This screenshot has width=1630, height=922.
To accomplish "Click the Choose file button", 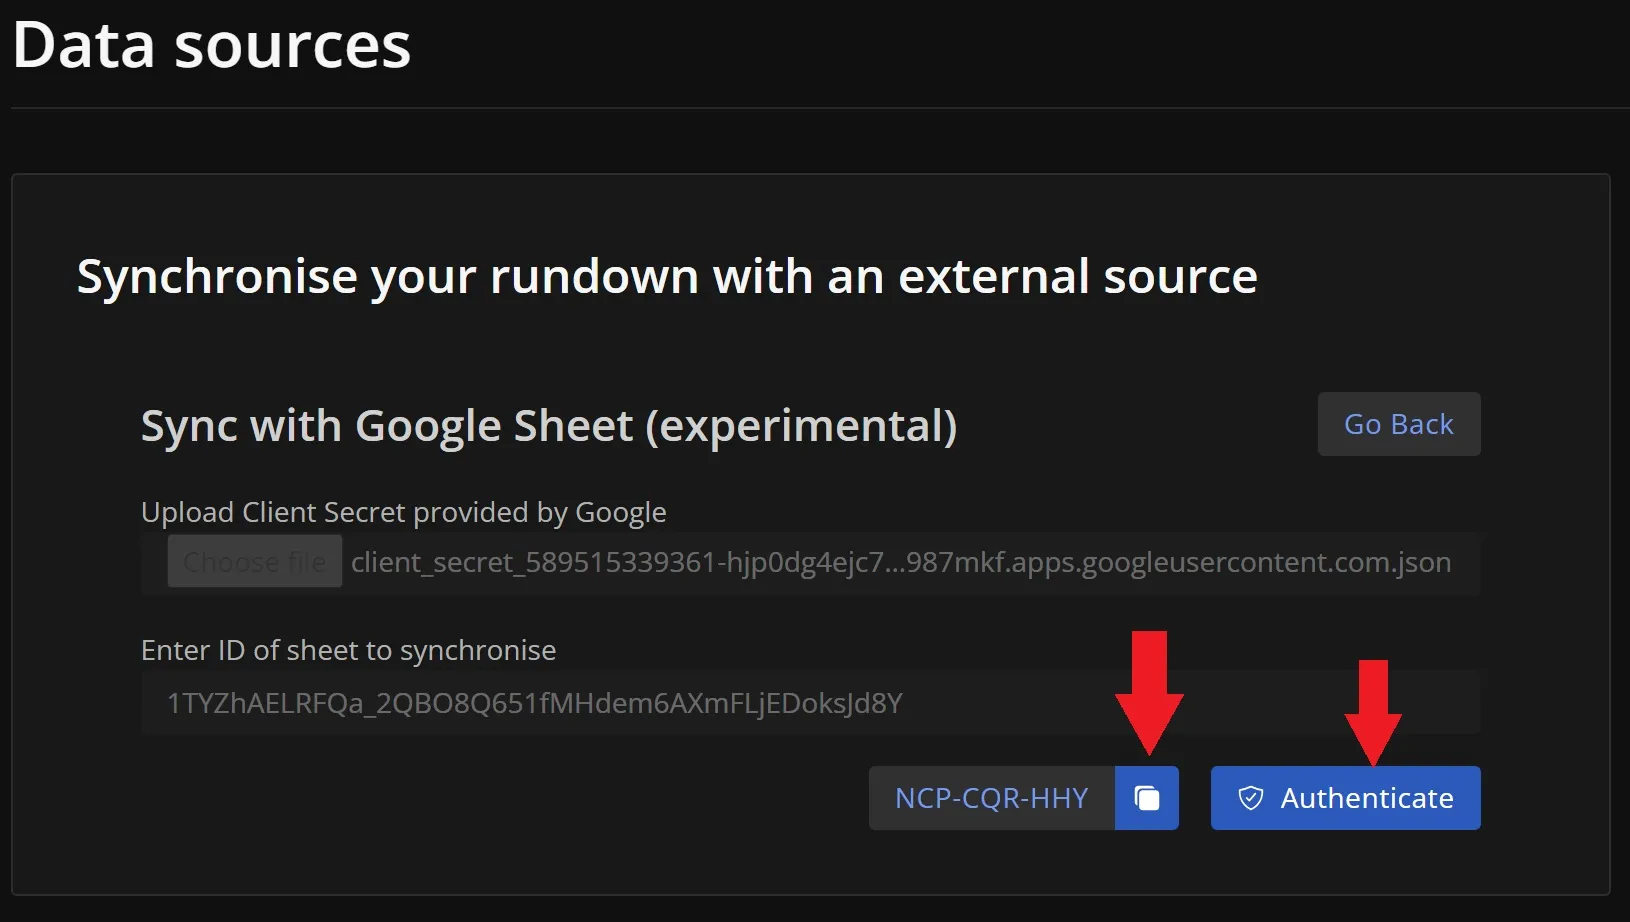I will [254, 562].
